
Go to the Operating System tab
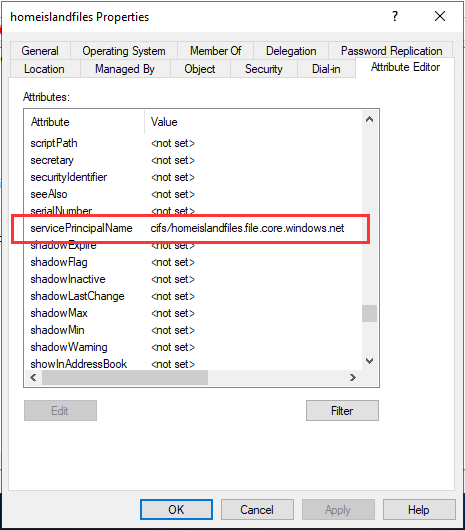124,51
